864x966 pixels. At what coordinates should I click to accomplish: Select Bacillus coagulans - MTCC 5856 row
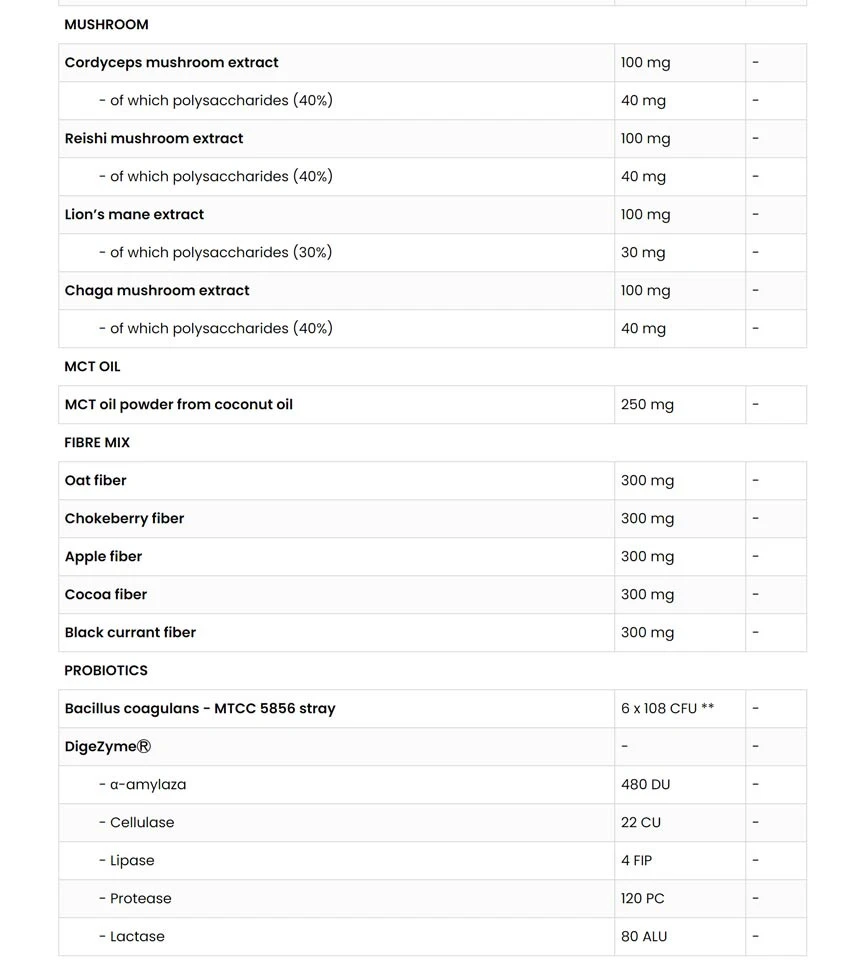pos(200,708)
